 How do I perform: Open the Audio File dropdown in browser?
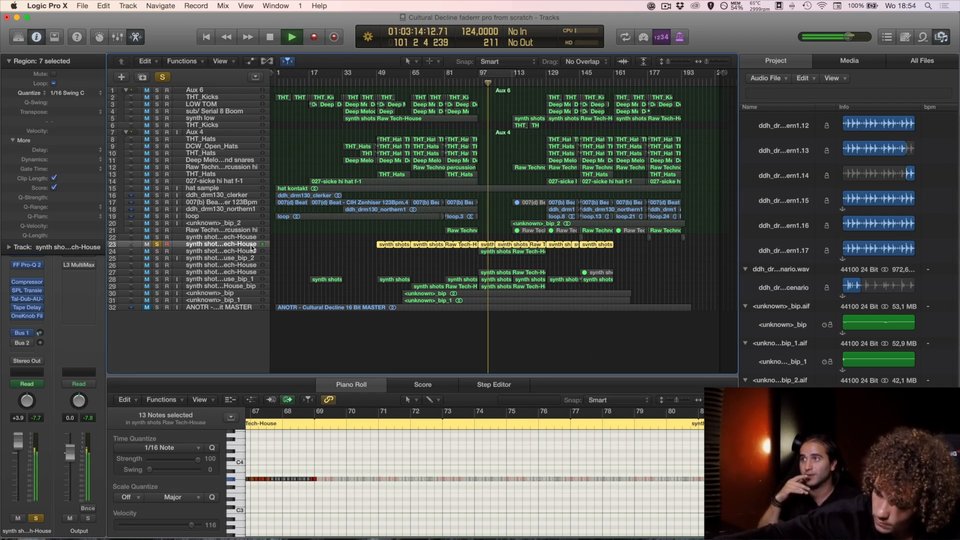[x=768, y=78]
